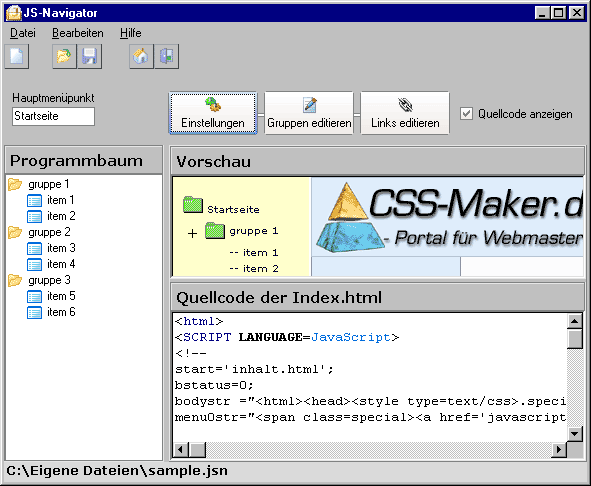Click the '<html>' line in source code
The image size is (591, 486).
click(199, 321)
